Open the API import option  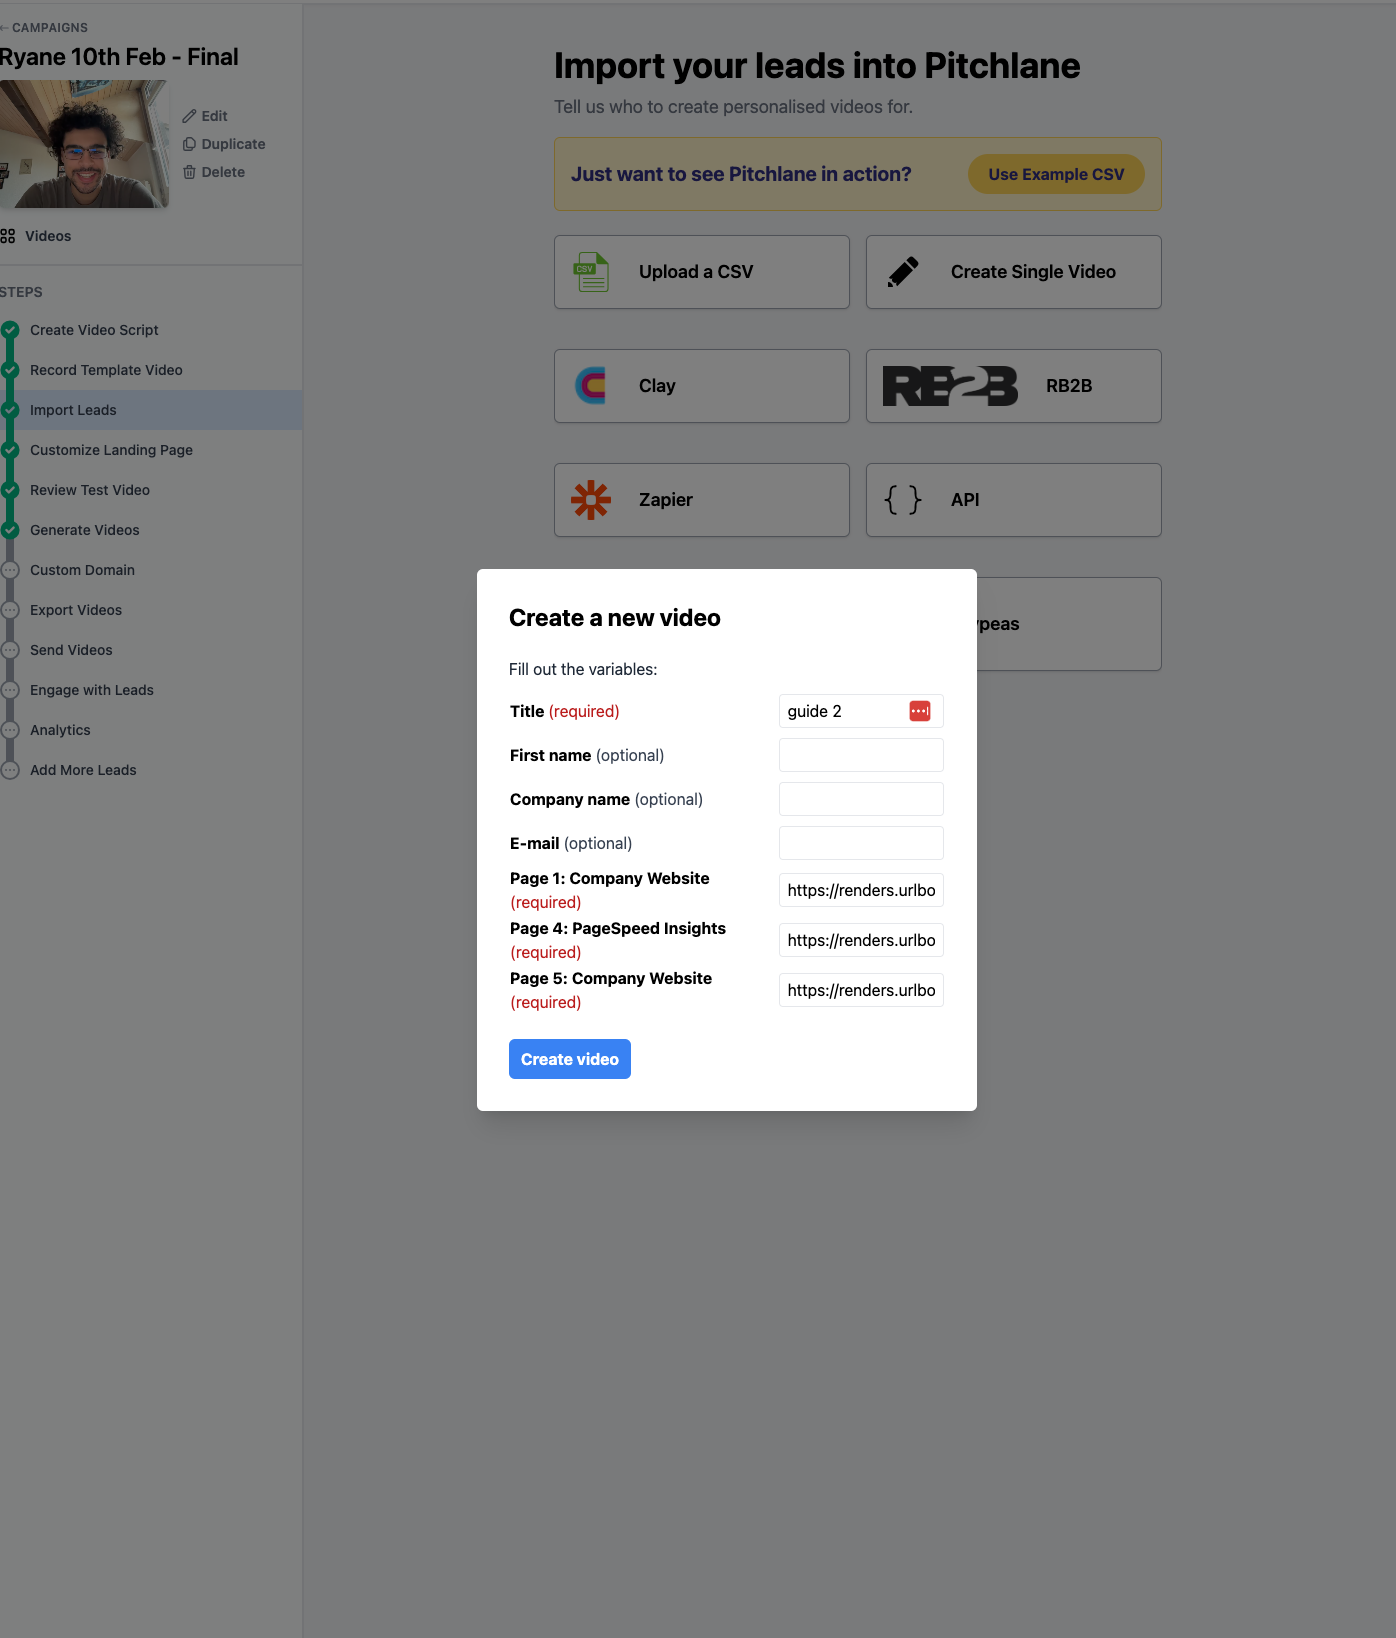(x=1014, y=500)
